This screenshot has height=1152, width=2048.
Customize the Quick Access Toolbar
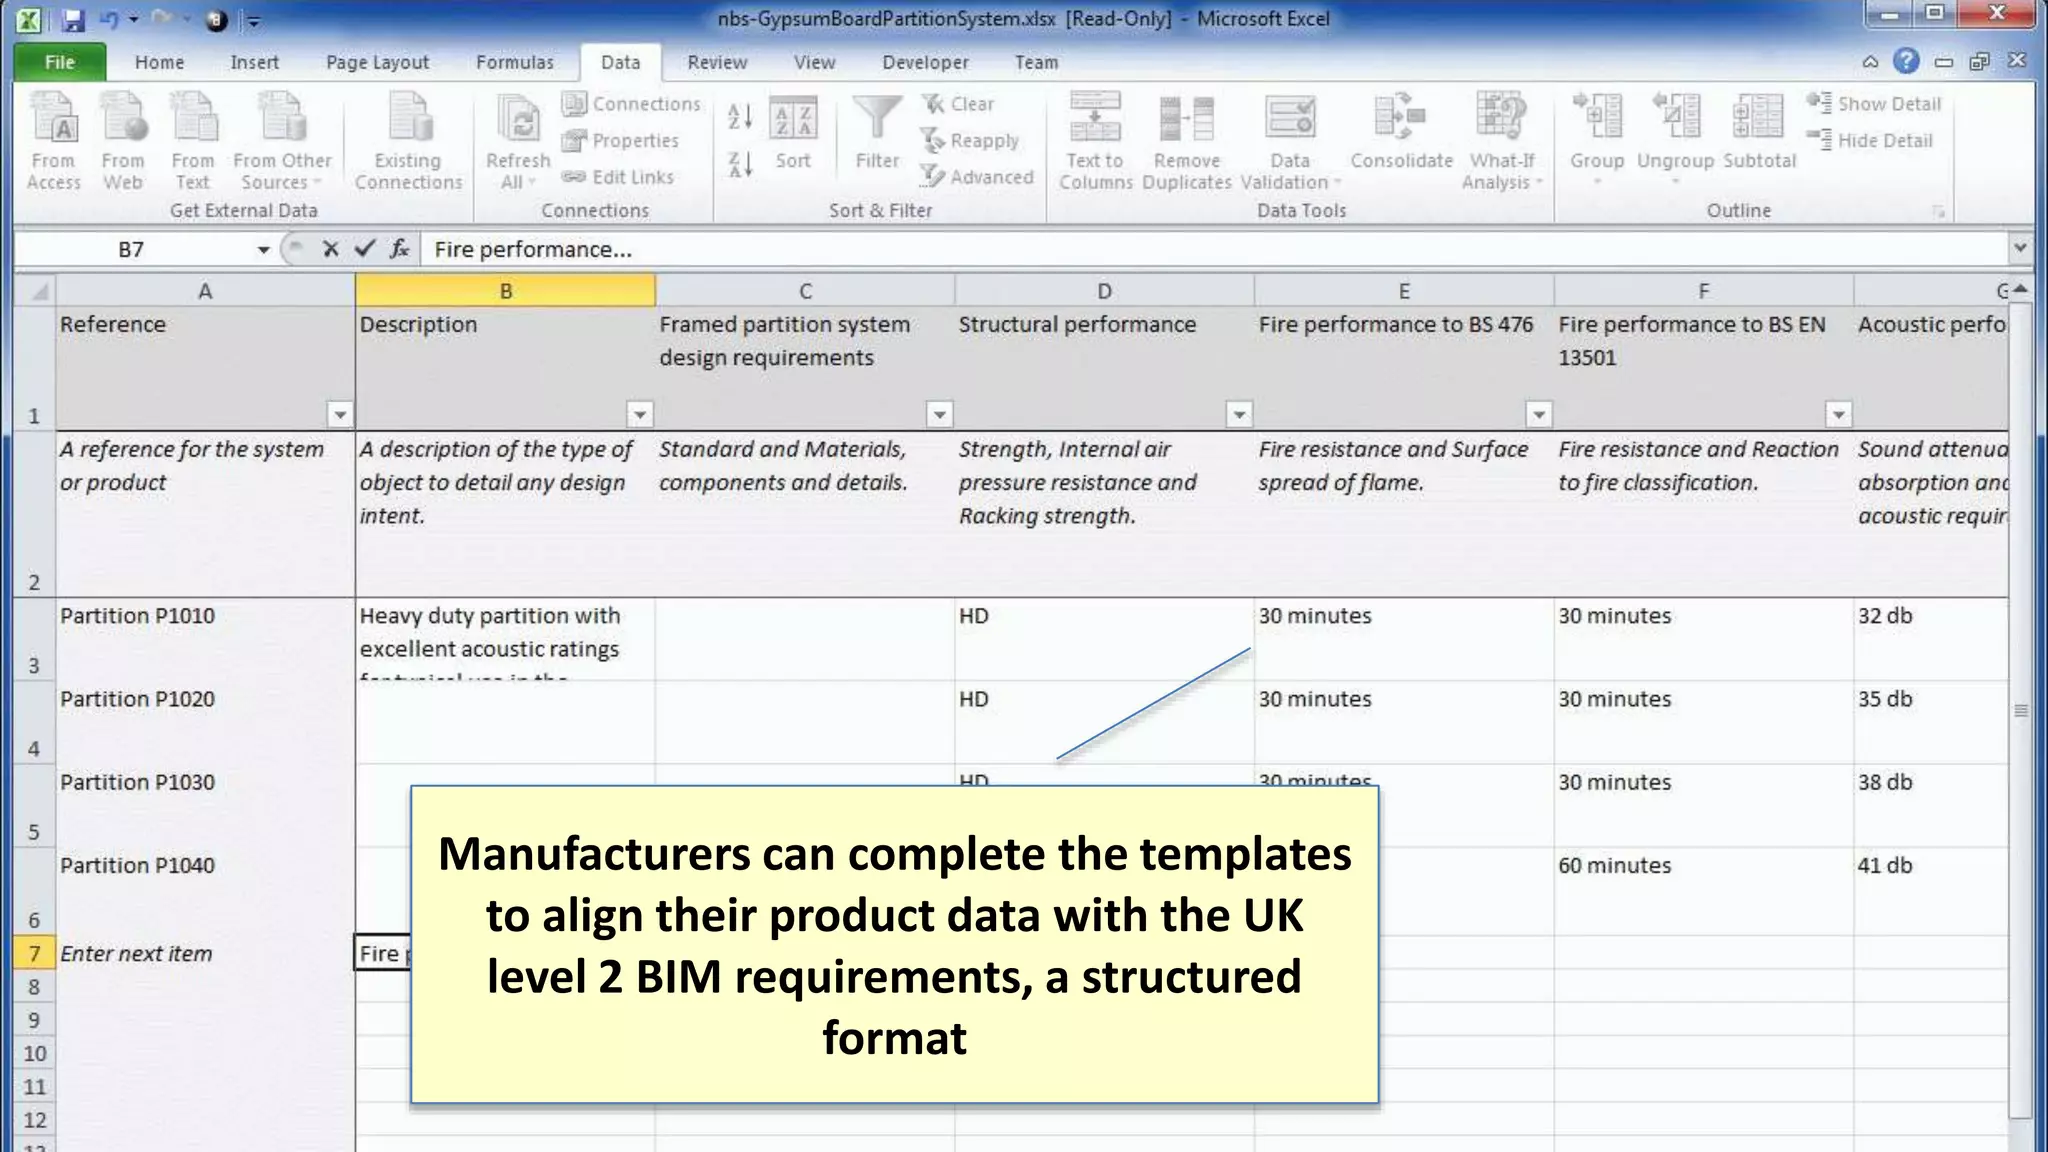(x=254, y=20)
